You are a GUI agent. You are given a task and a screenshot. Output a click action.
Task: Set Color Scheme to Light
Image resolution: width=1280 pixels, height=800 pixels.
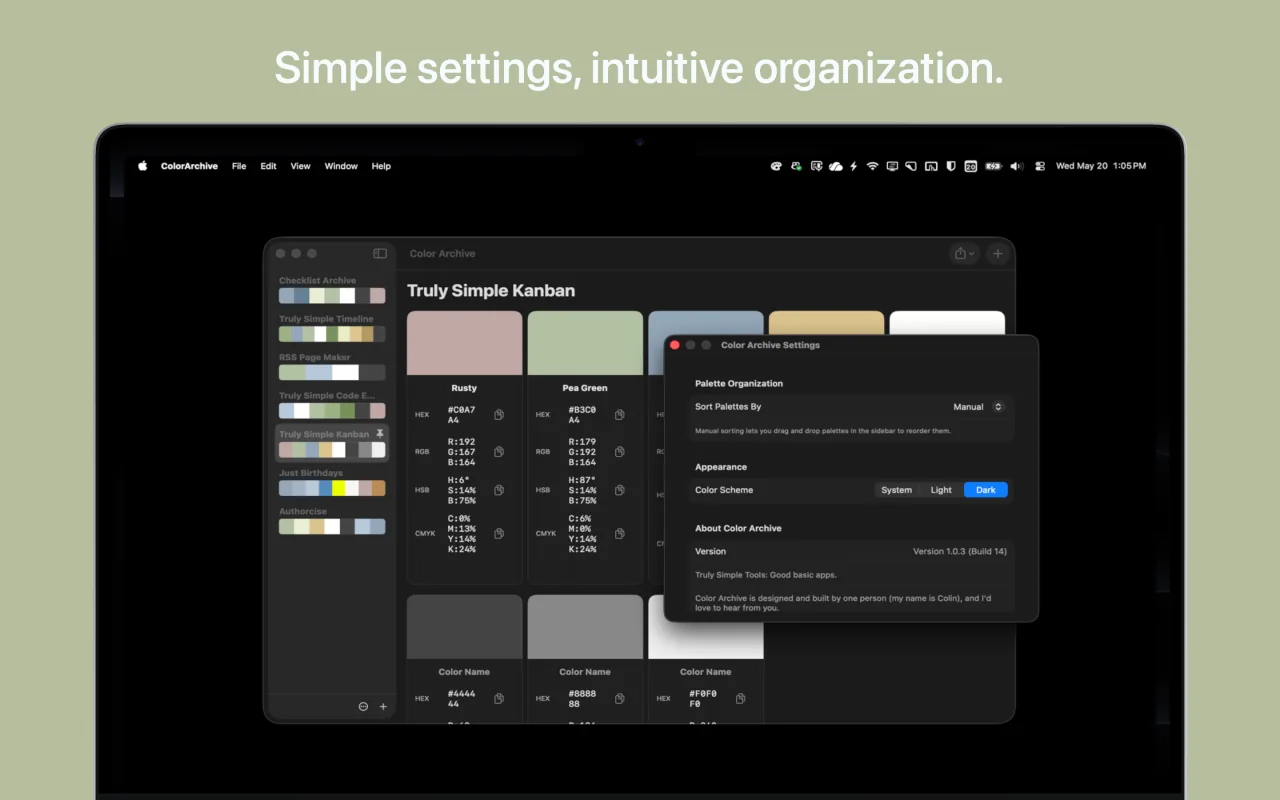pyautogui.click(x=941, y=490)
